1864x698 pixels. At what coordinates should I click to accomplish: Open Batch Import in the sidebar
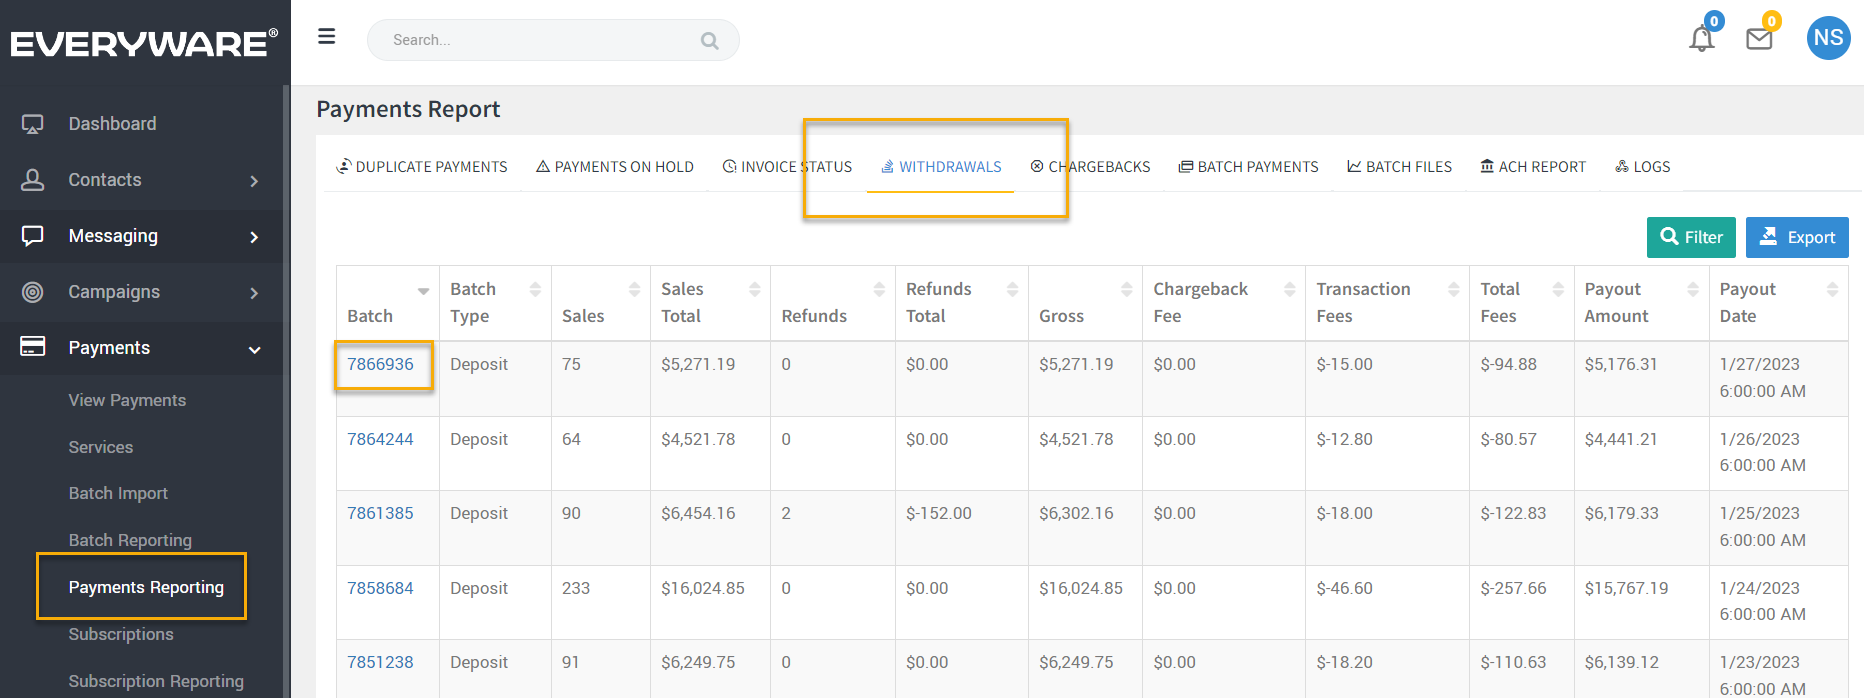[x=118, y=493]
